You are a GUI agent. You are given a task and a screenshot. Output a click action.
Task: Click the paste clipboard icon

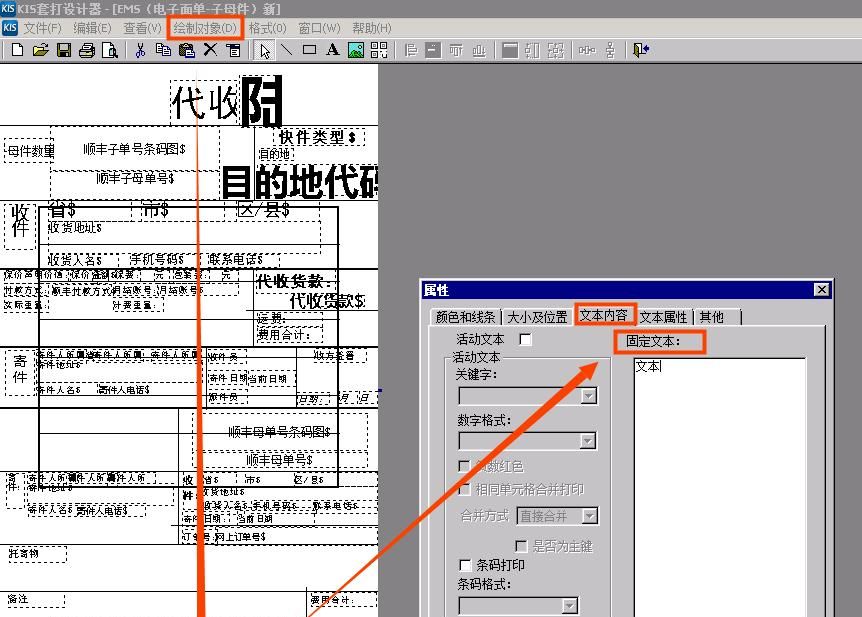point(186,50)
